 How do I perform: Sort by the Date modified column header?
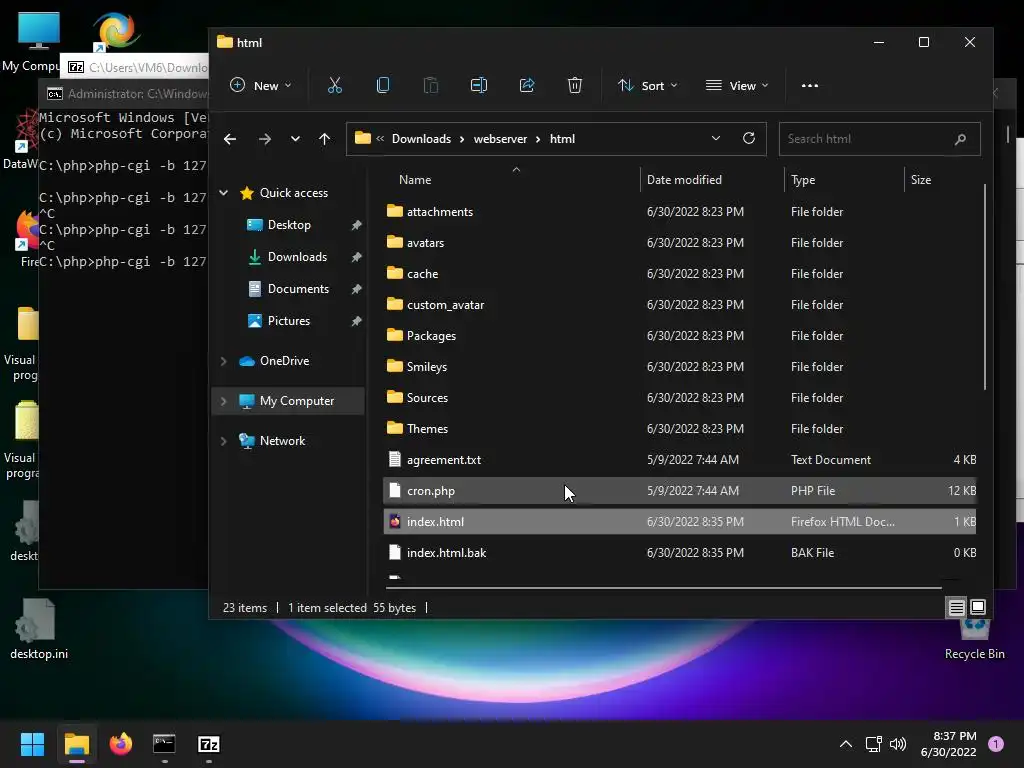pos(712,180)
